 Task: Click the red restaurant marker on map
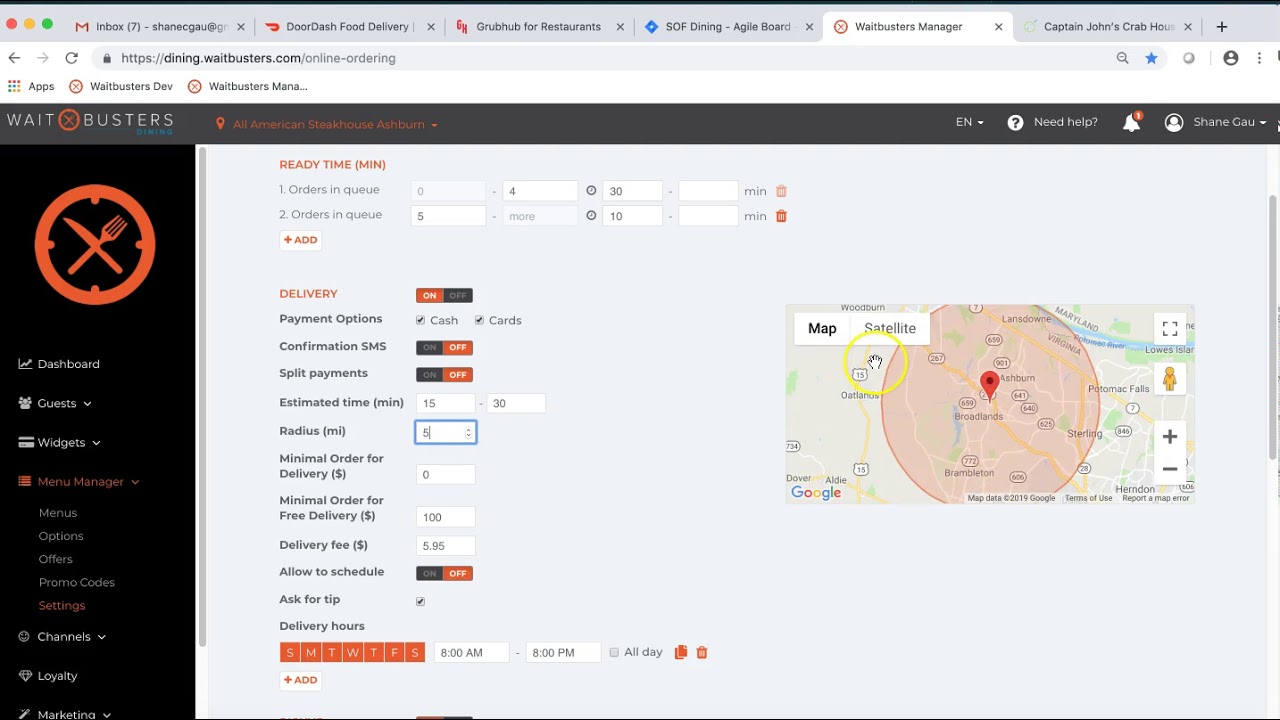click(x=989, y=384)
